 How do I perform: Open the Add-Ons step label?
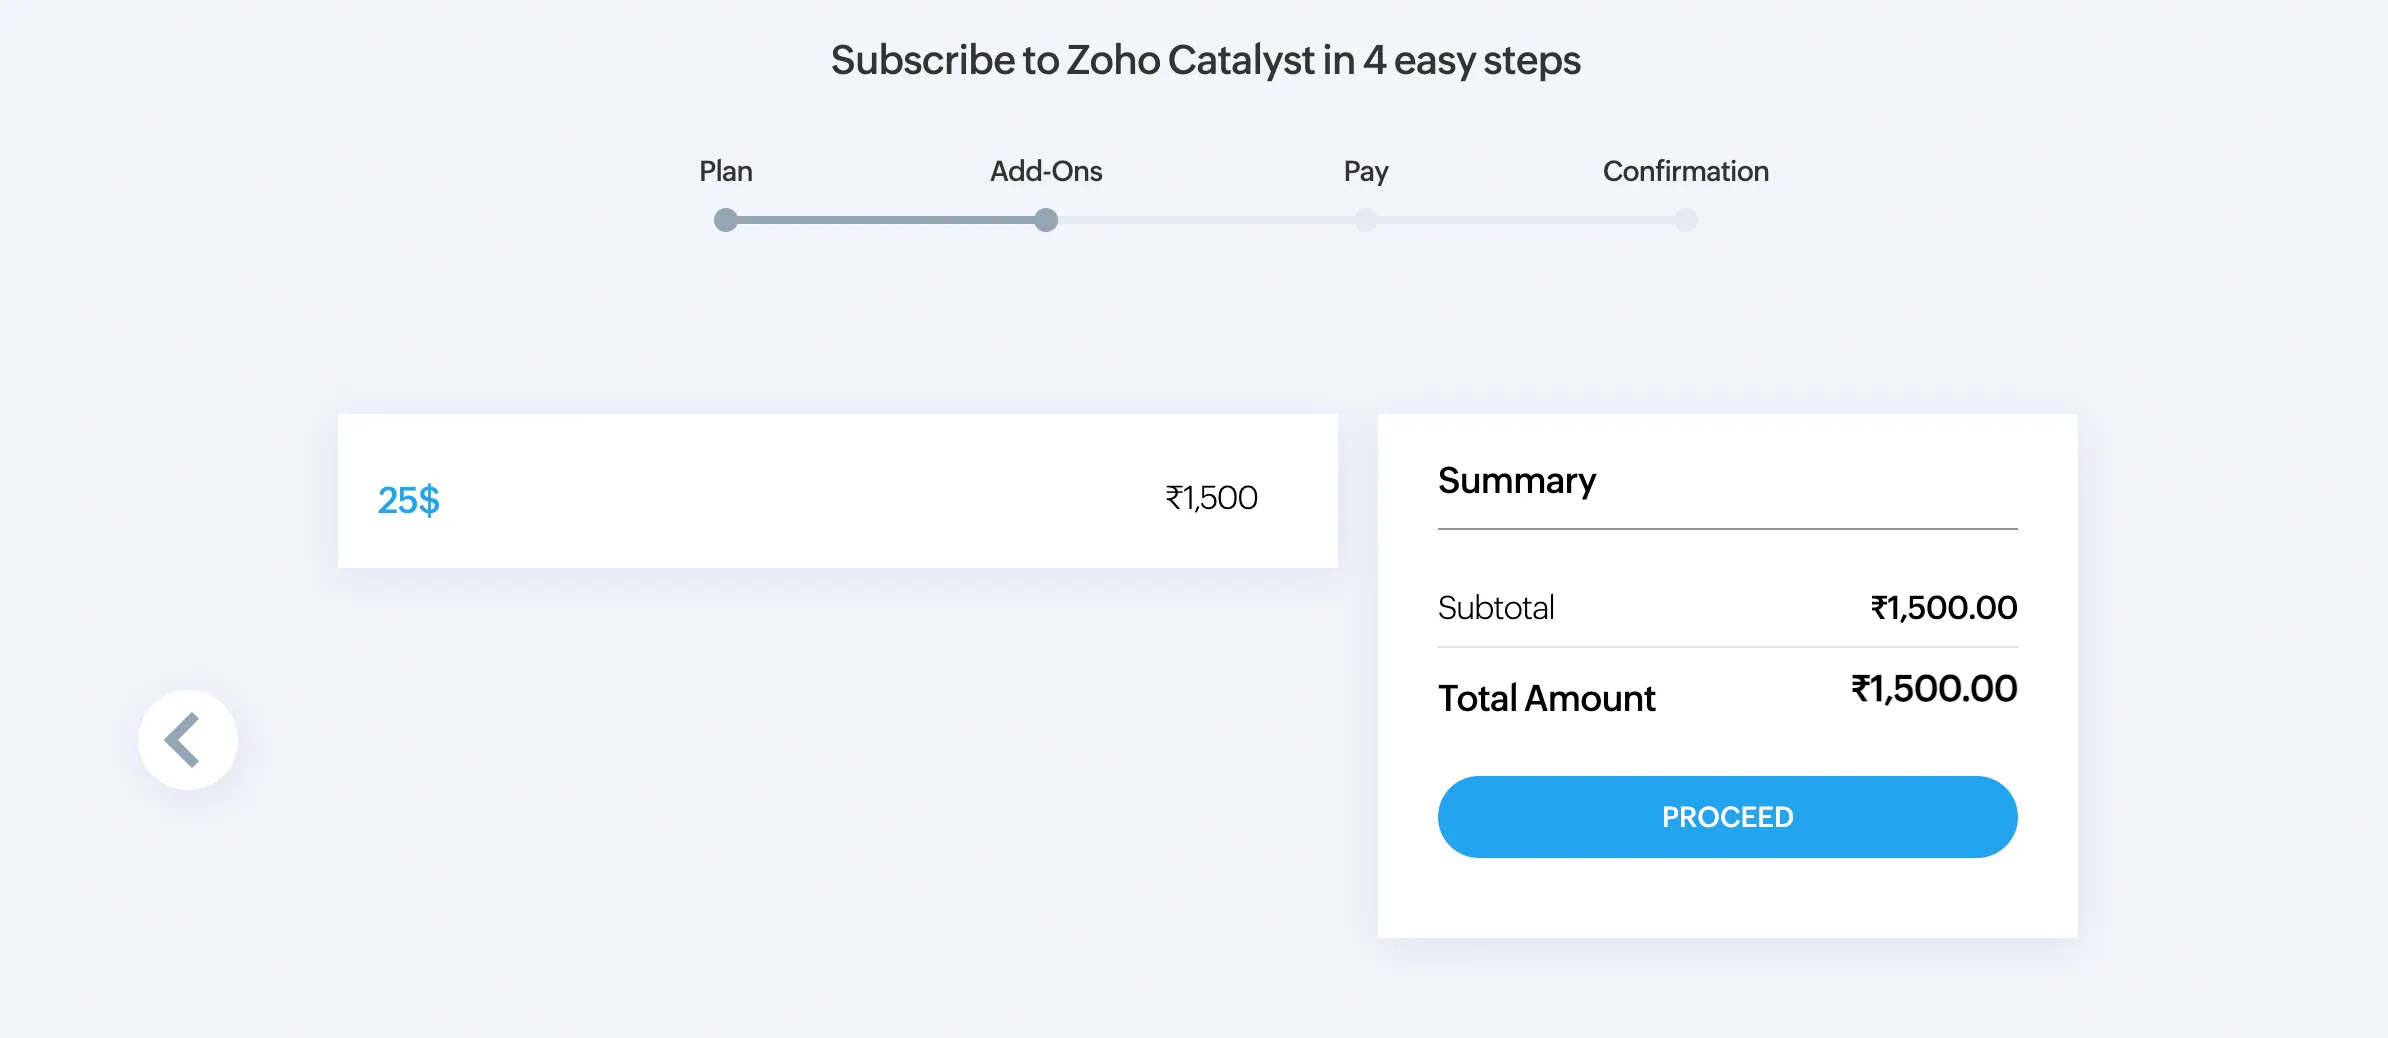[x=1046, y=171]
